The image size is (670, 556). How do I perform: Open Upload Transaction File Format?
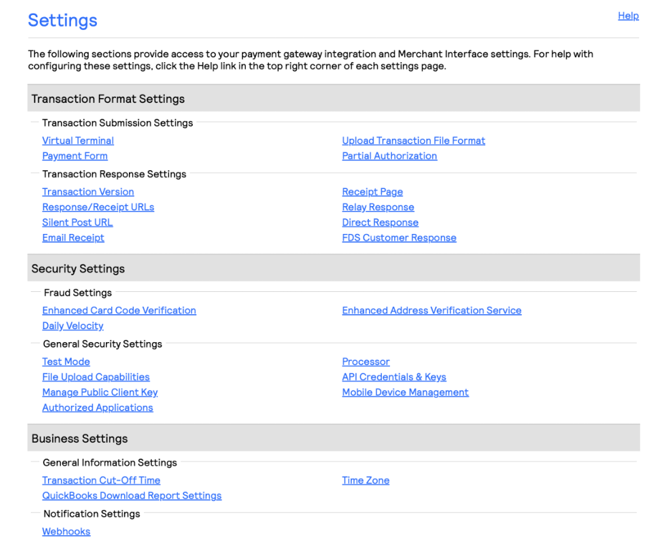413,141
